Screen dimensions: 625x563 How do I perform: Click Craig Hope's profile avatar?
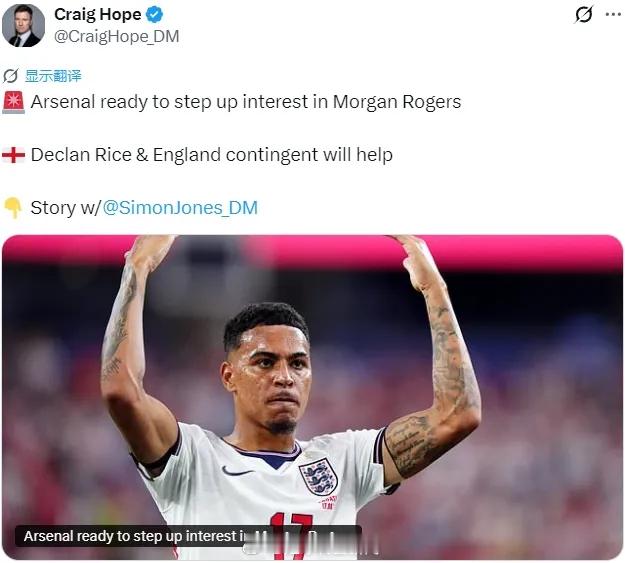pyautogui.click(x=23, y=26)
